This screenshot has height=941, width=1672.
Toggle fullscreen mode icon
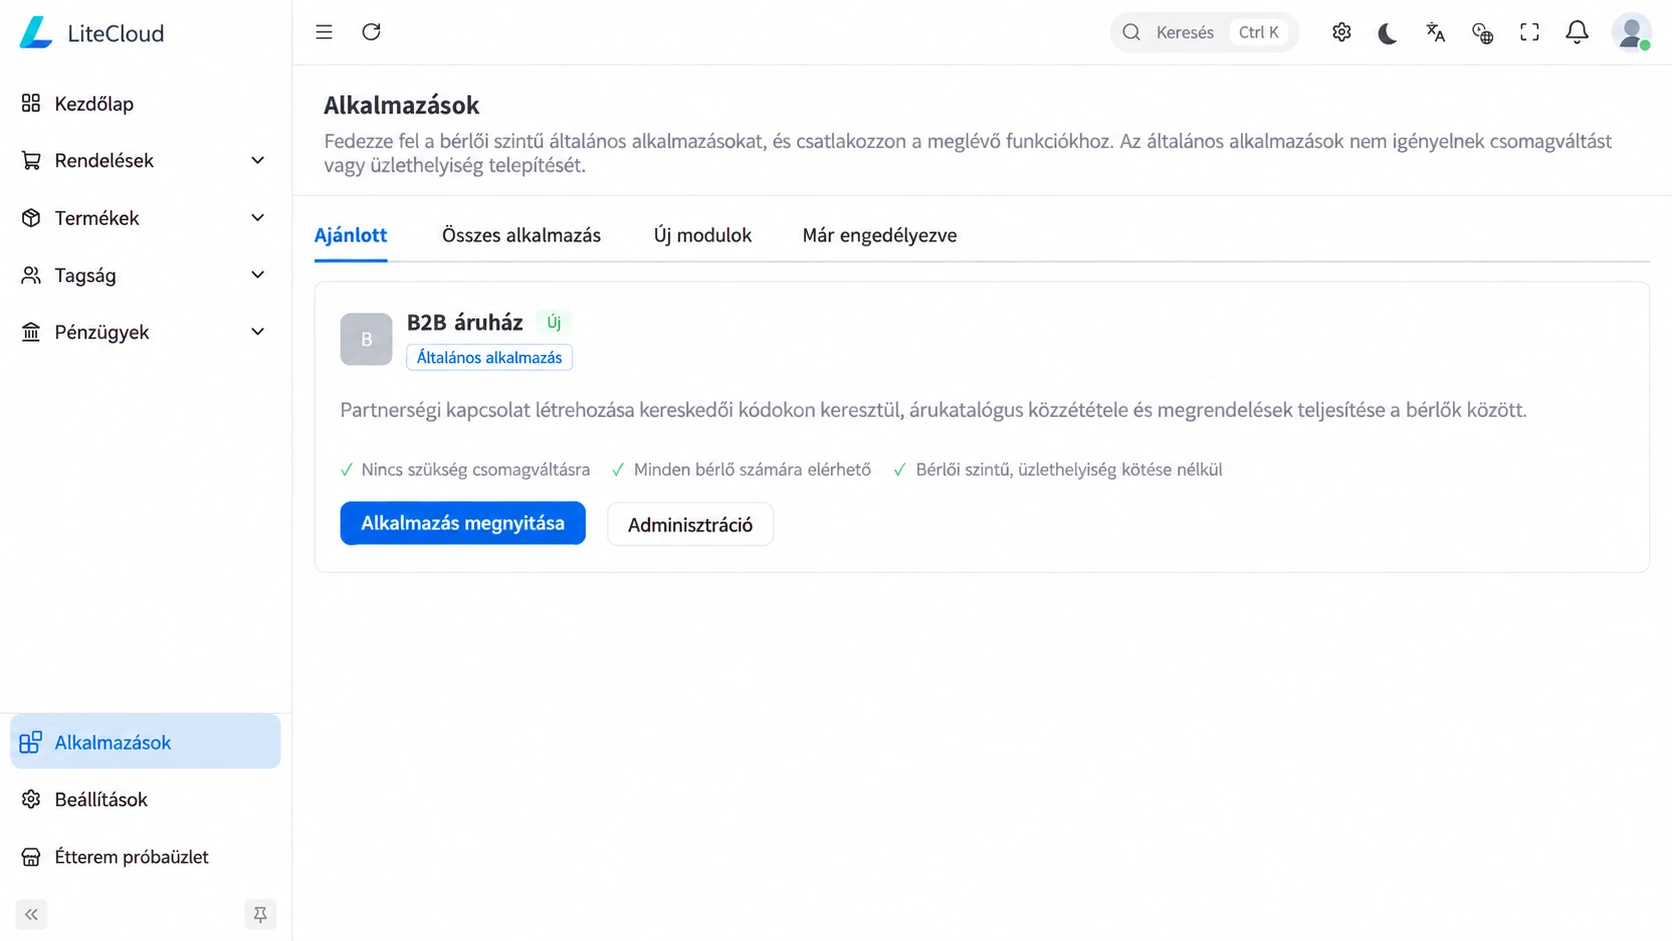pos(1529,33)
